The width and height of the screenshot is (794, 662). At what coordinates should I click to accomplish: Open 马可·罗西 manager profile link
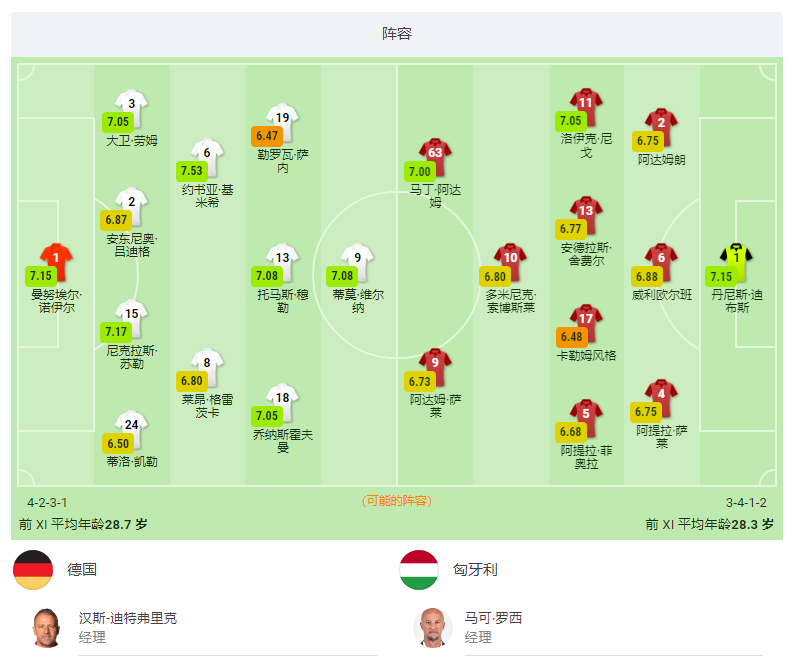[x=493, y=618]
